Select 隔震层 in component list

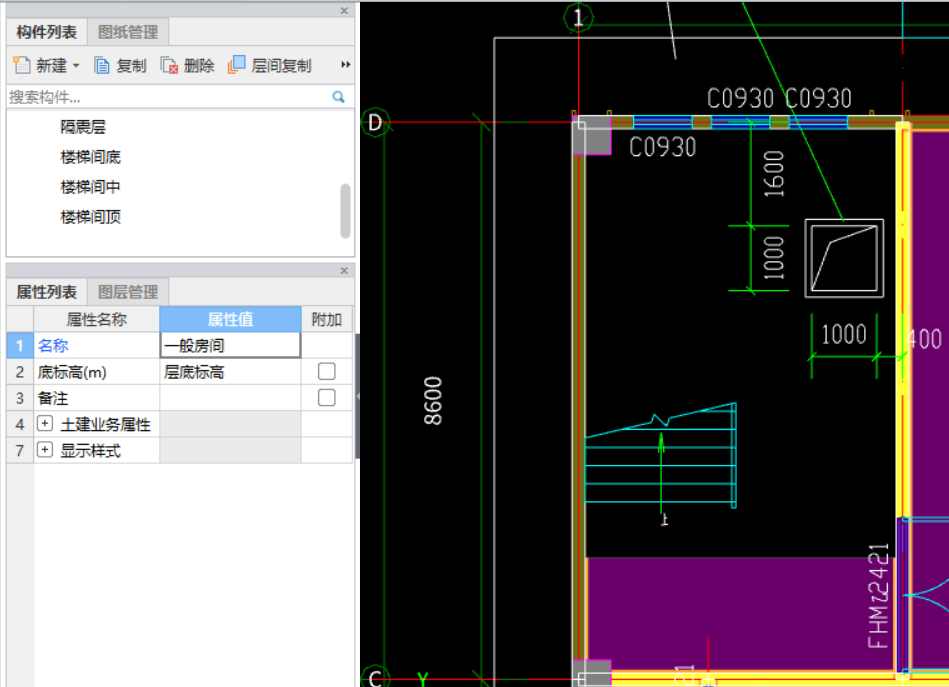point(83,127)
